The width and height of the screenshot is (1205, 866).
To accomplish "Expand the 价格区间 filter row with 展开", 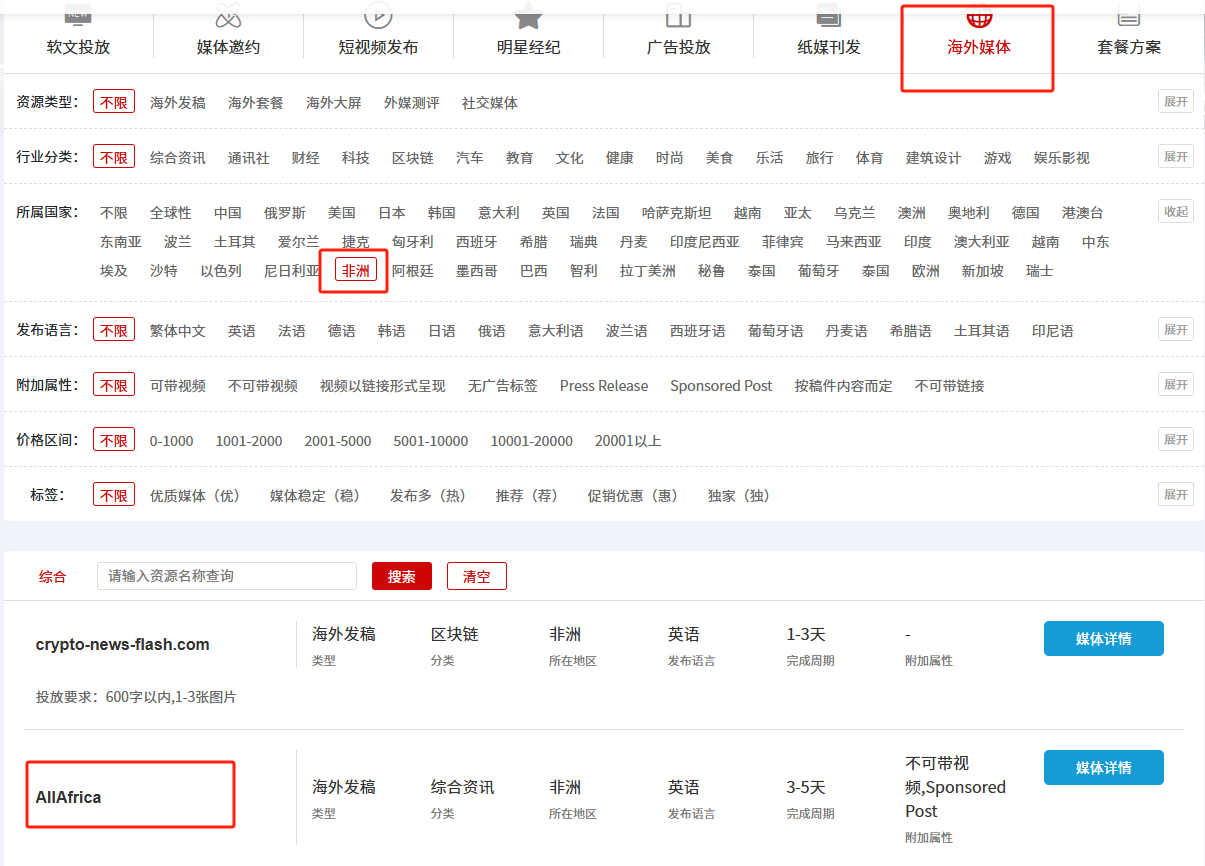I will 1175,440.
